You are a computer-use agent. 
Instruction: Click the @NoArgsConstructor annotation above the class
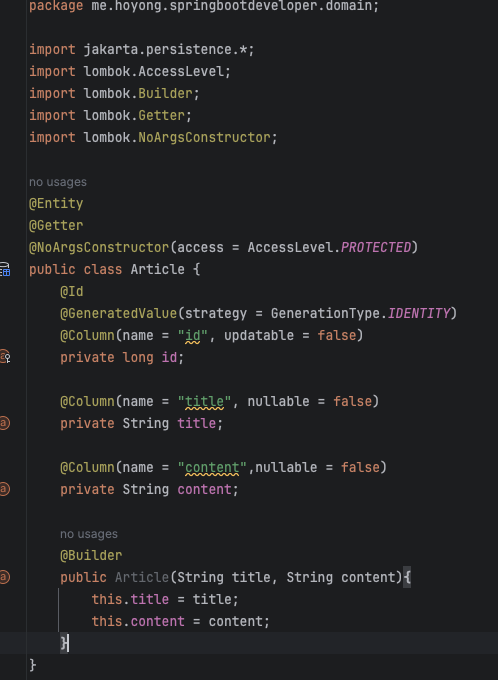[x=99, y=248]
